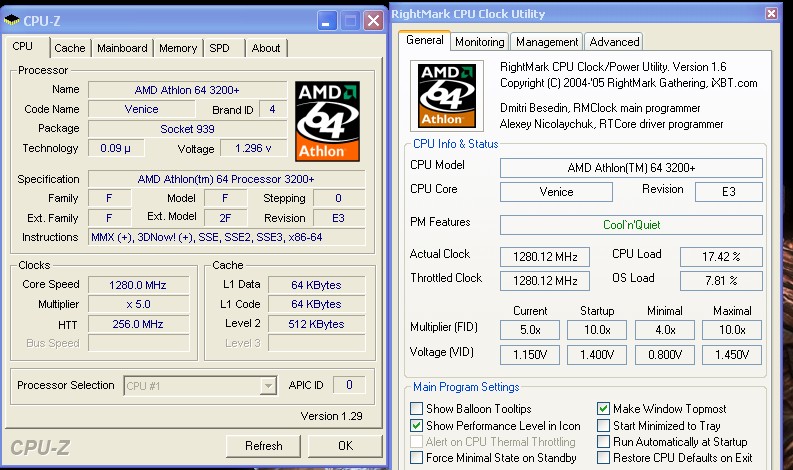Click the AMD Athlon 64 logo in CPU-Z
This screenshot has width=793, height=470.
327,121
